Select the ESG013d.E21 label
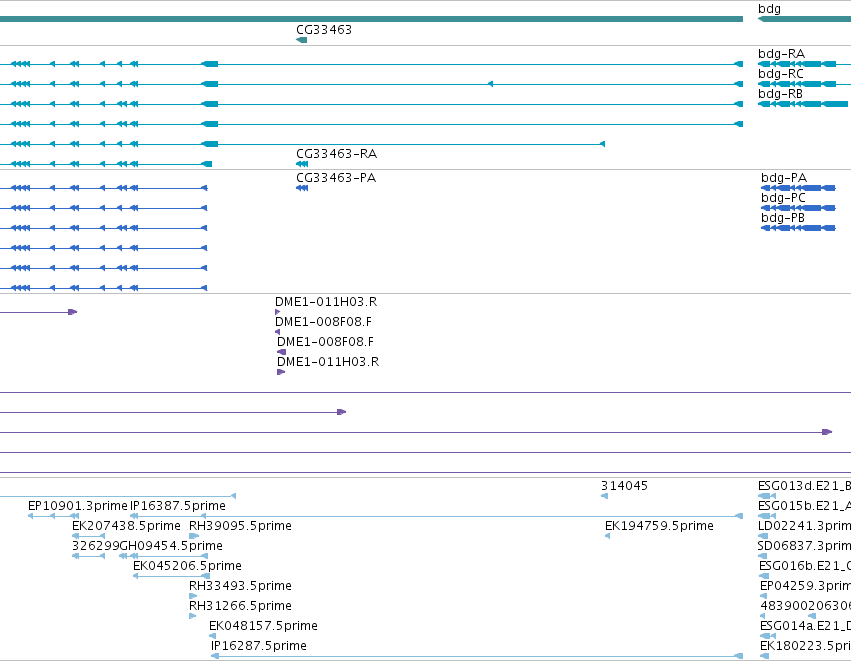The width and height of the screenshot is (851, 661). click(804, 486)
